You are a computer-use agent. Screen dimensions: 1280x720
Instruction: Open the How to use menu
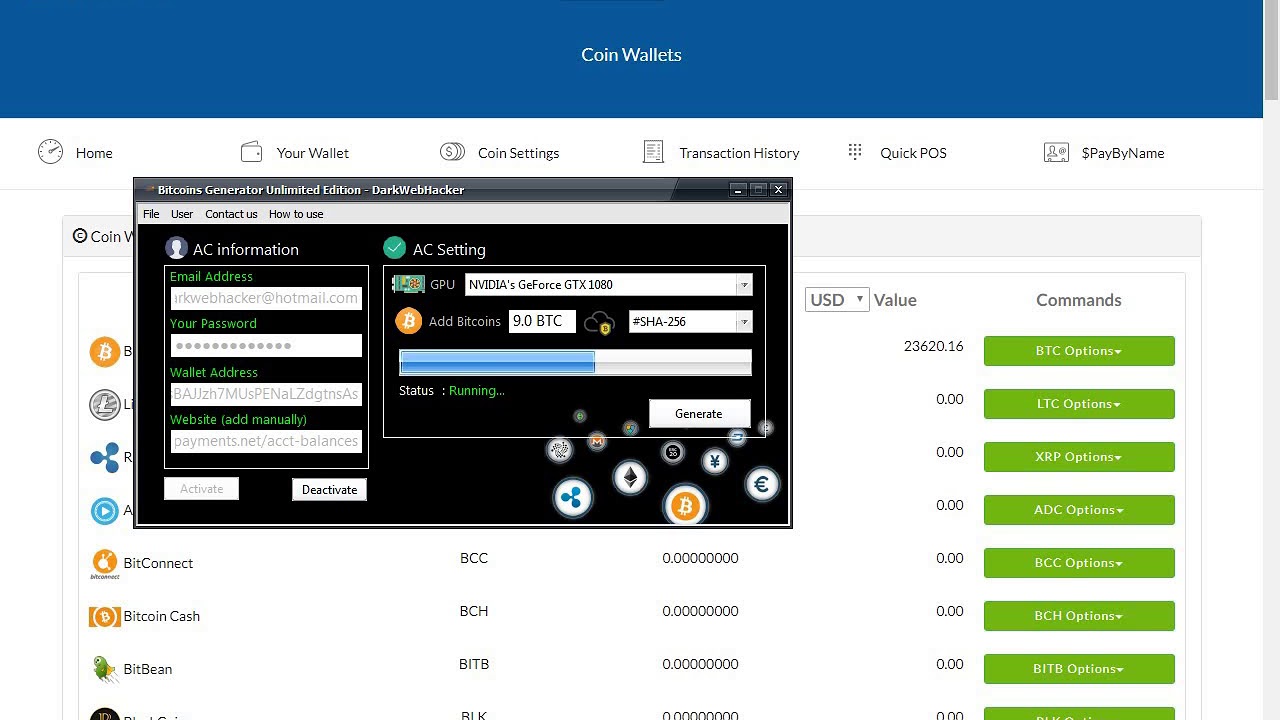[296, 214]
